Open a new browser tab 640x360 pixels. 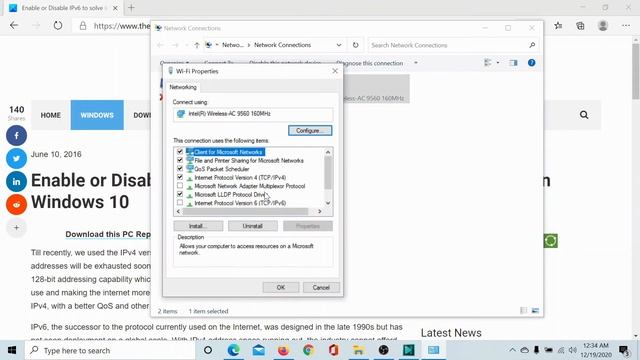(x=131, y=8)
